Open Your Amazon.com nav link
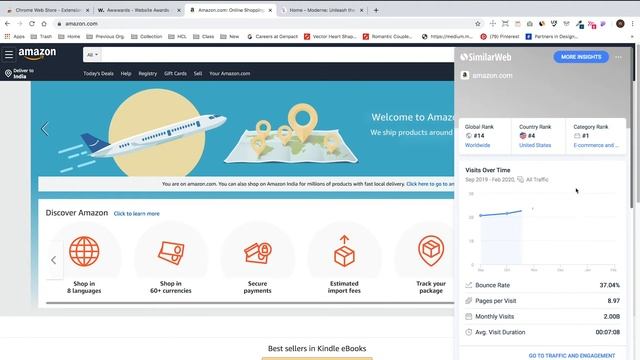This screenshot has width=640, height=360. point(229,74)
